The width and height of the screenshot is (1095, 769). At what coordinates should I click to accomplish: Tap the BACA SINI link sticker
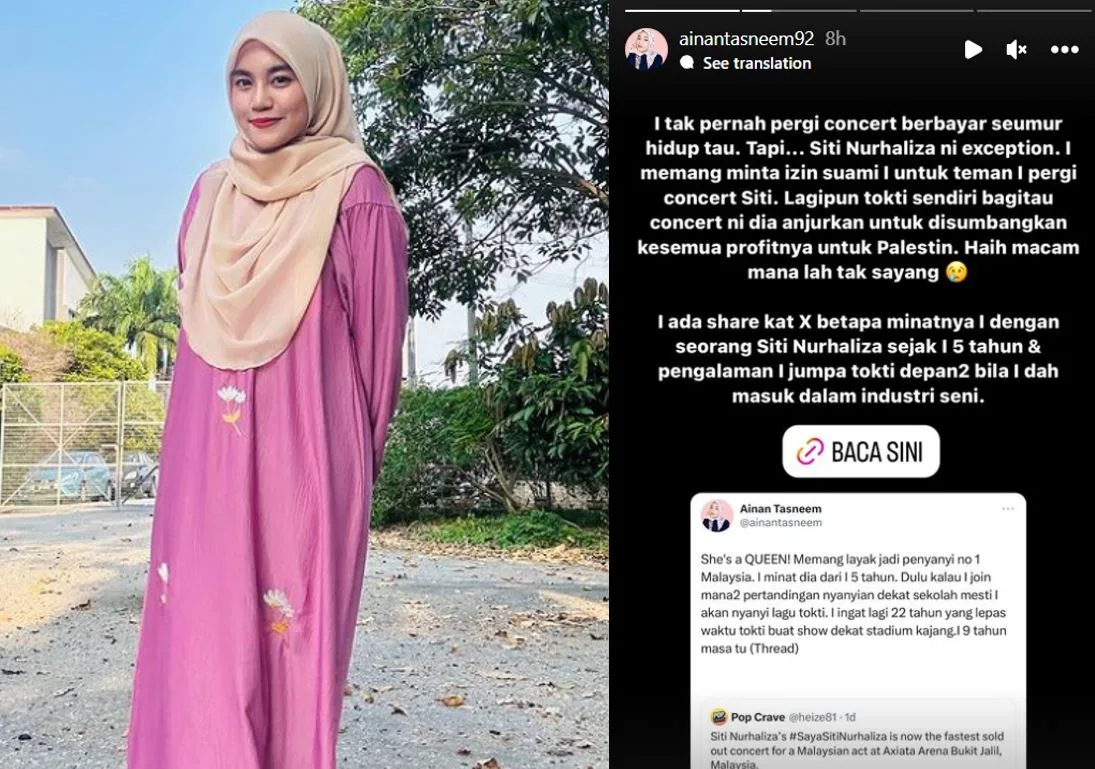tap(860, 452)
